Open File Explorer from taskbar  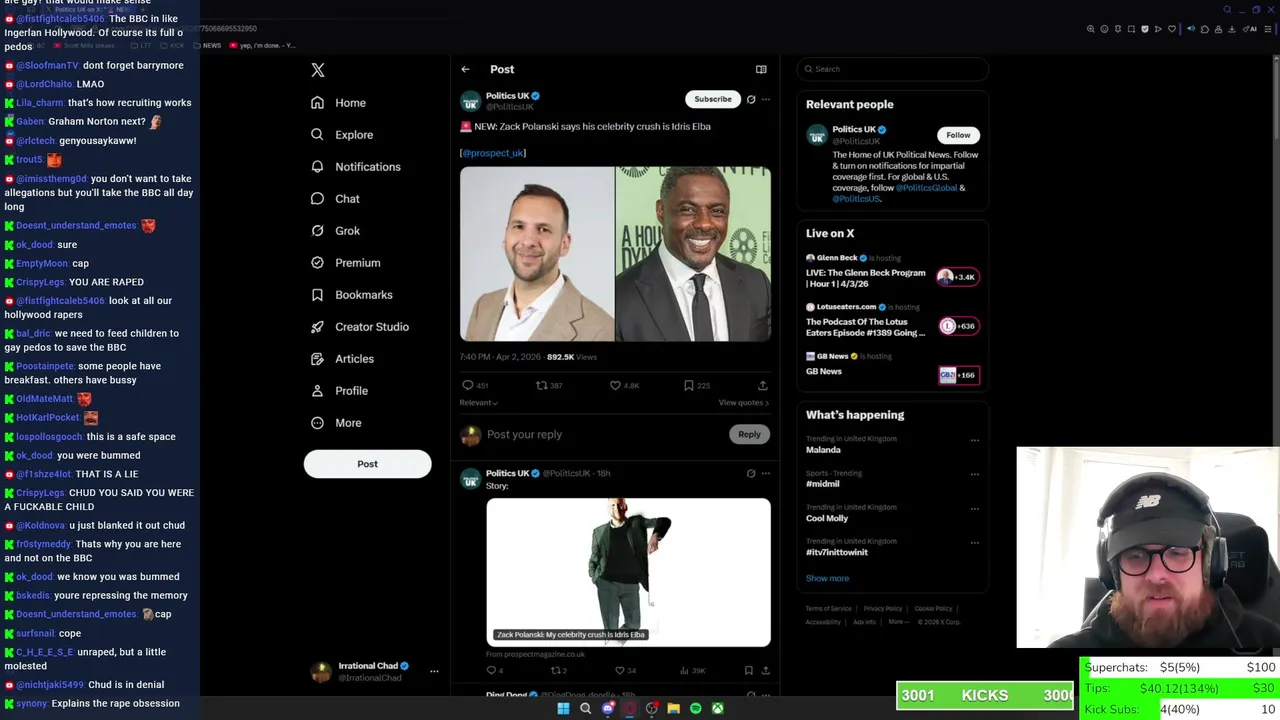(673, 709)
